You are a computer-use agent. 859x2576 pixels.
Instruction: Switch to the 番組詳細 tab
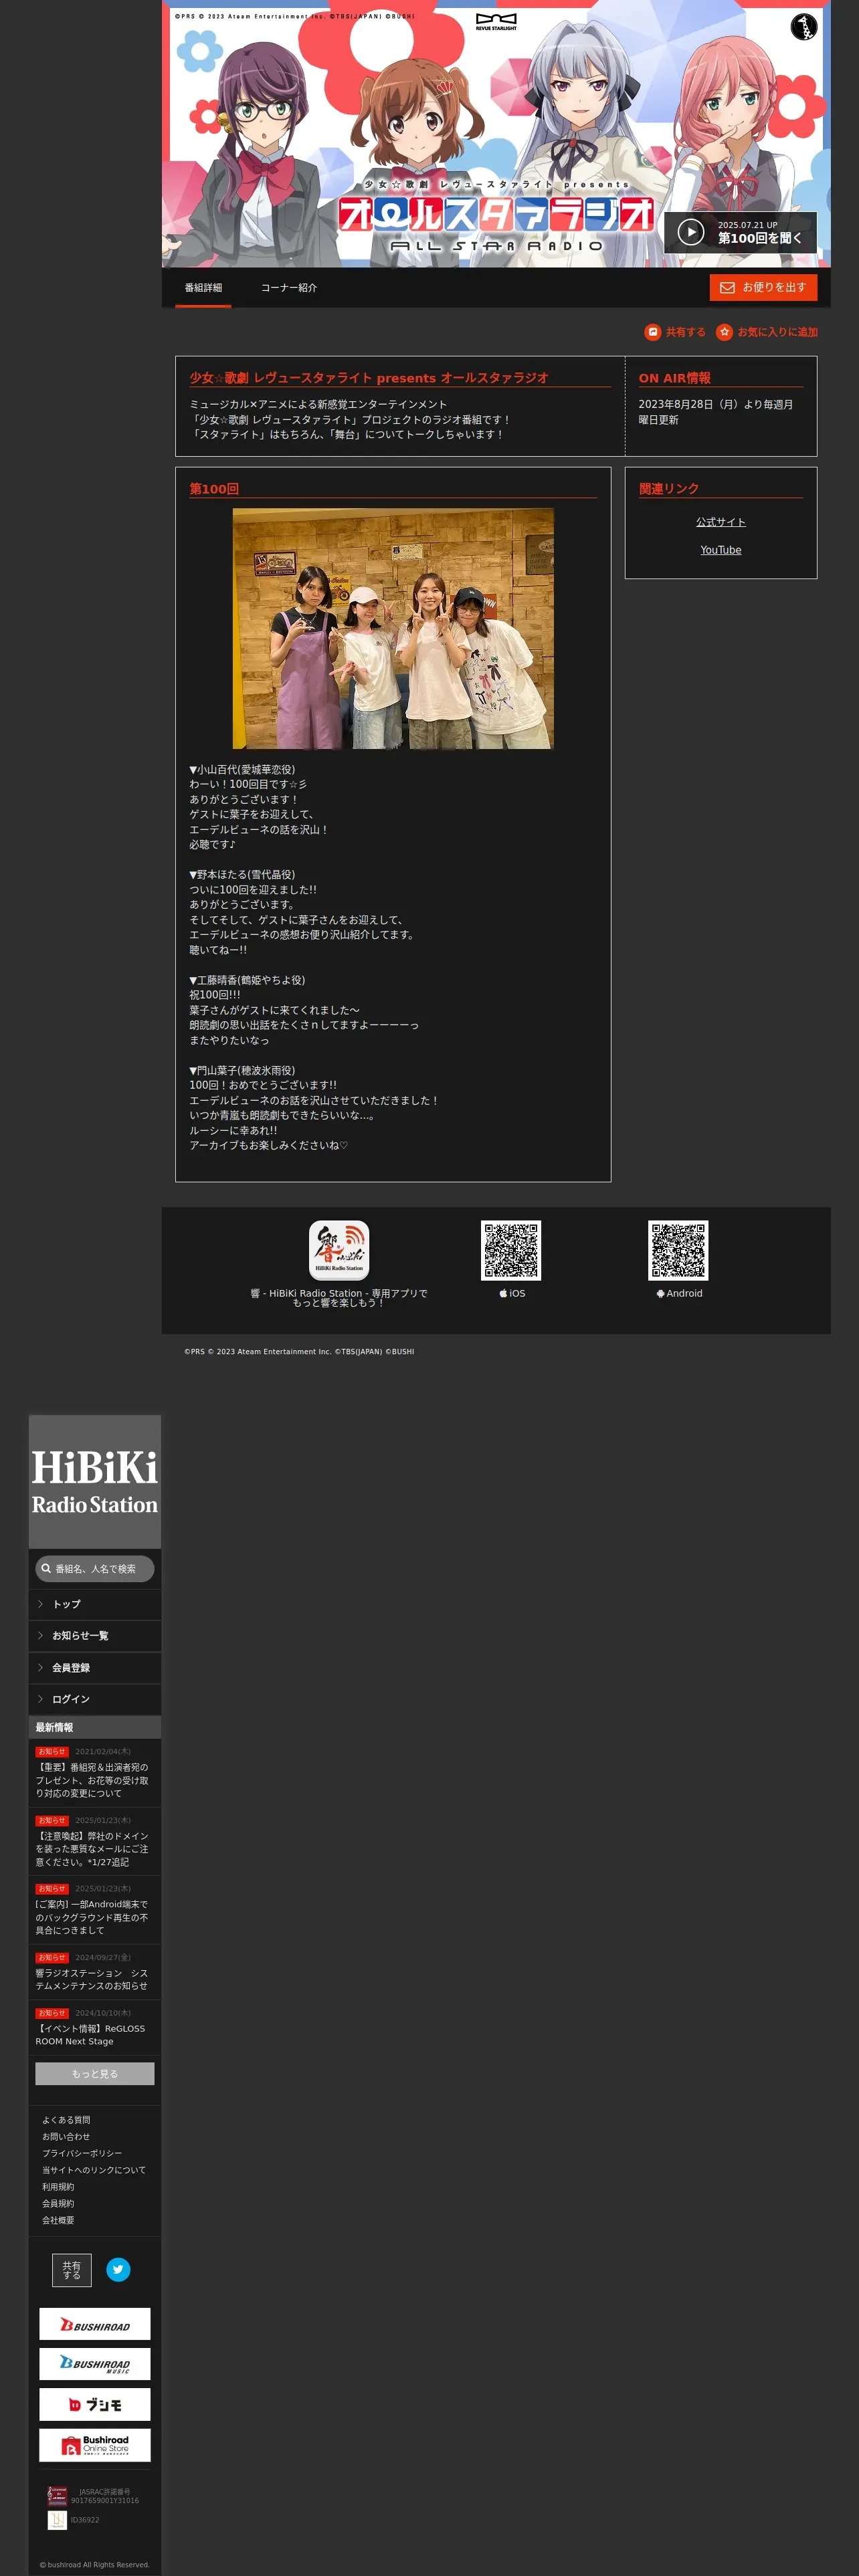click(203, 288)
